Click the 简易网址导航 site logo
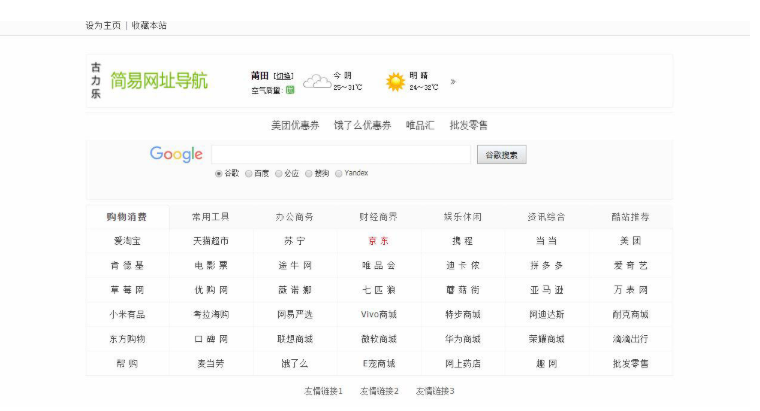The height and width of the screenshot is (411, 760). 159,81
